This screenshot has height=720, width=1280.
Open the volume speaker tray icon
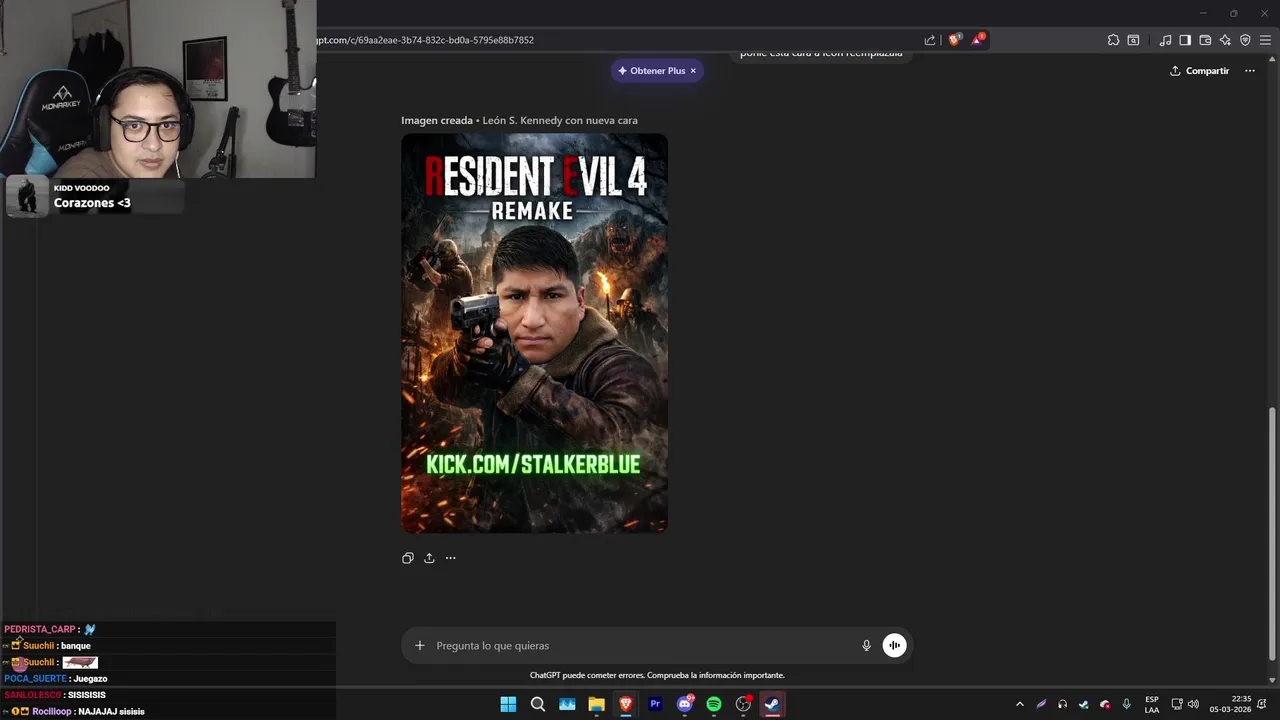pyautogui.click(x=1193, y=704)
